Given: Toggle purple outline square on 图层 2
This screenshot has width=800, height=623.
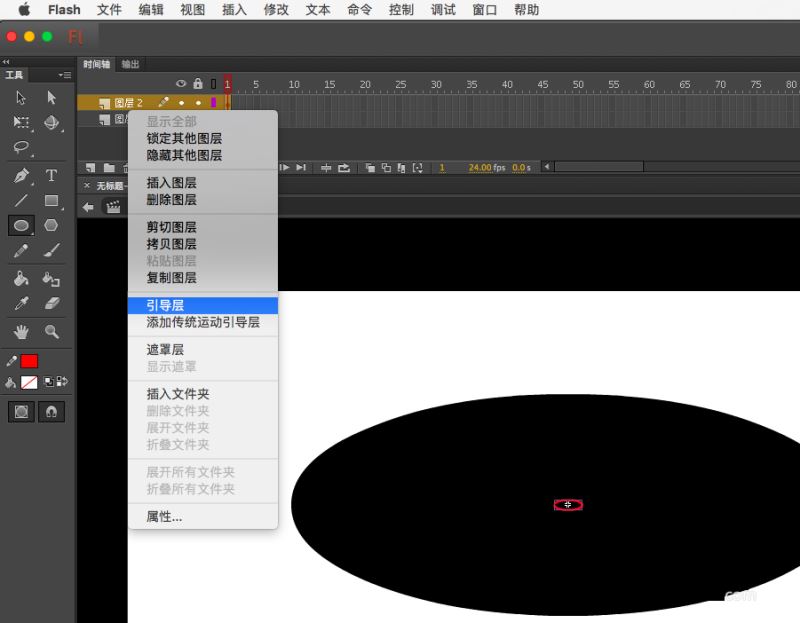Looking at the screenshot, I should click(214, 103).
